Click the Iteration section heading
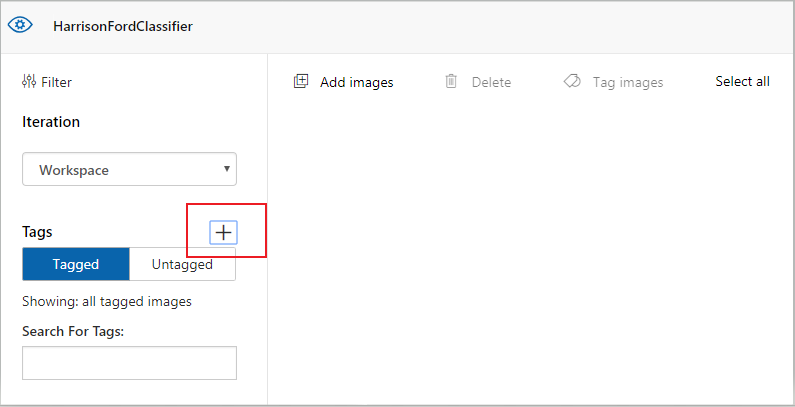The height and width of the screenshot is (407, 795). [51, 122]
